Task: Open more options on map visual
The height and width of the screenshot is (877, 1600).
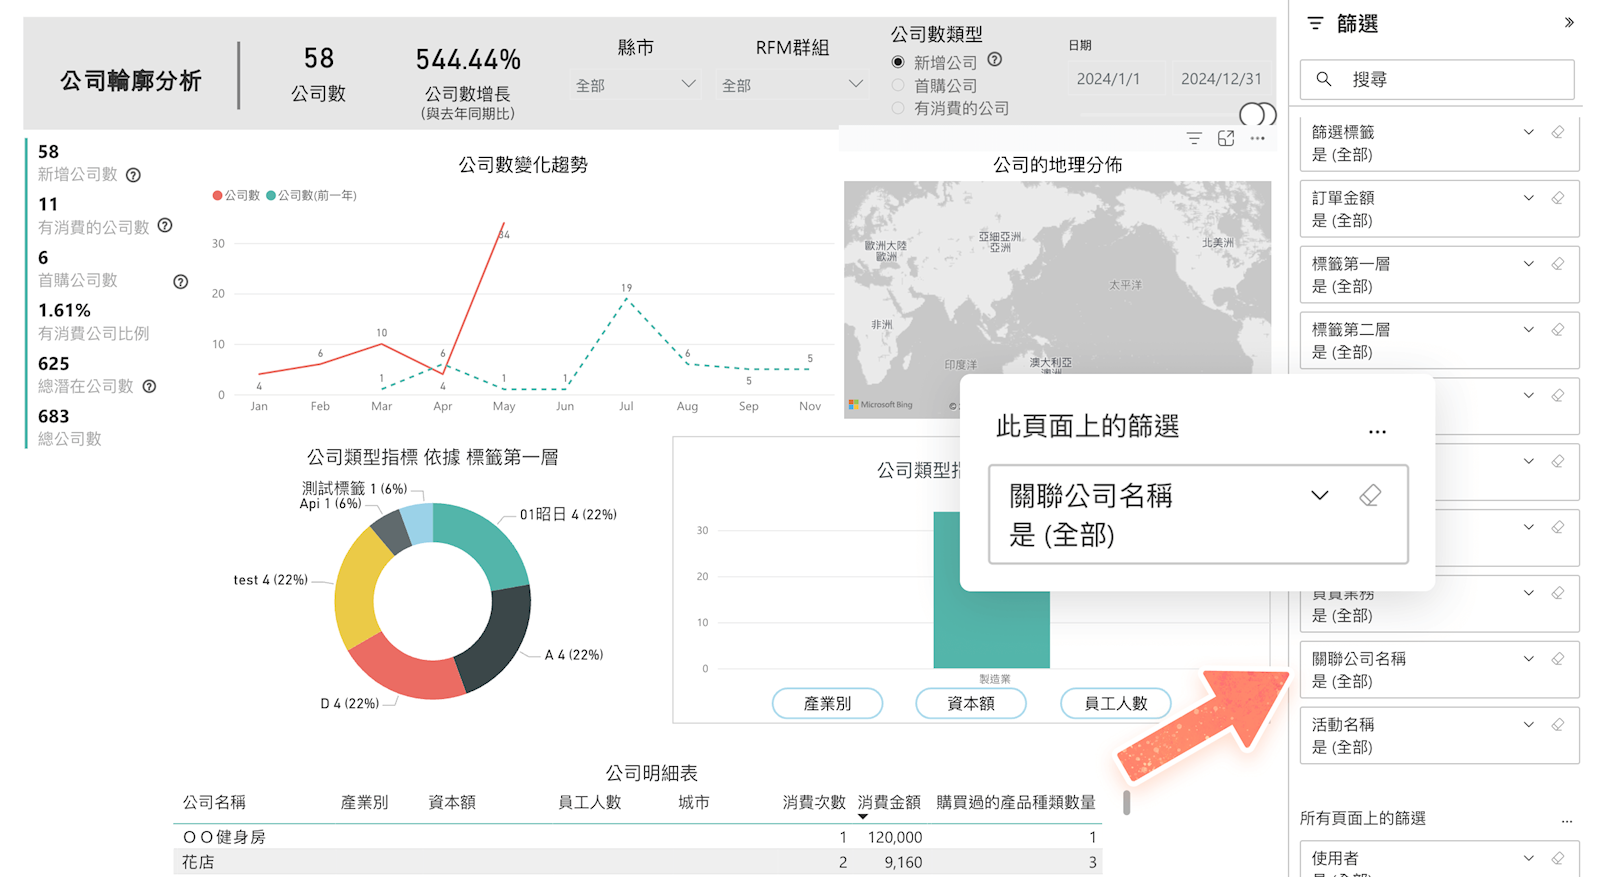Action: tap(1257, 139)
